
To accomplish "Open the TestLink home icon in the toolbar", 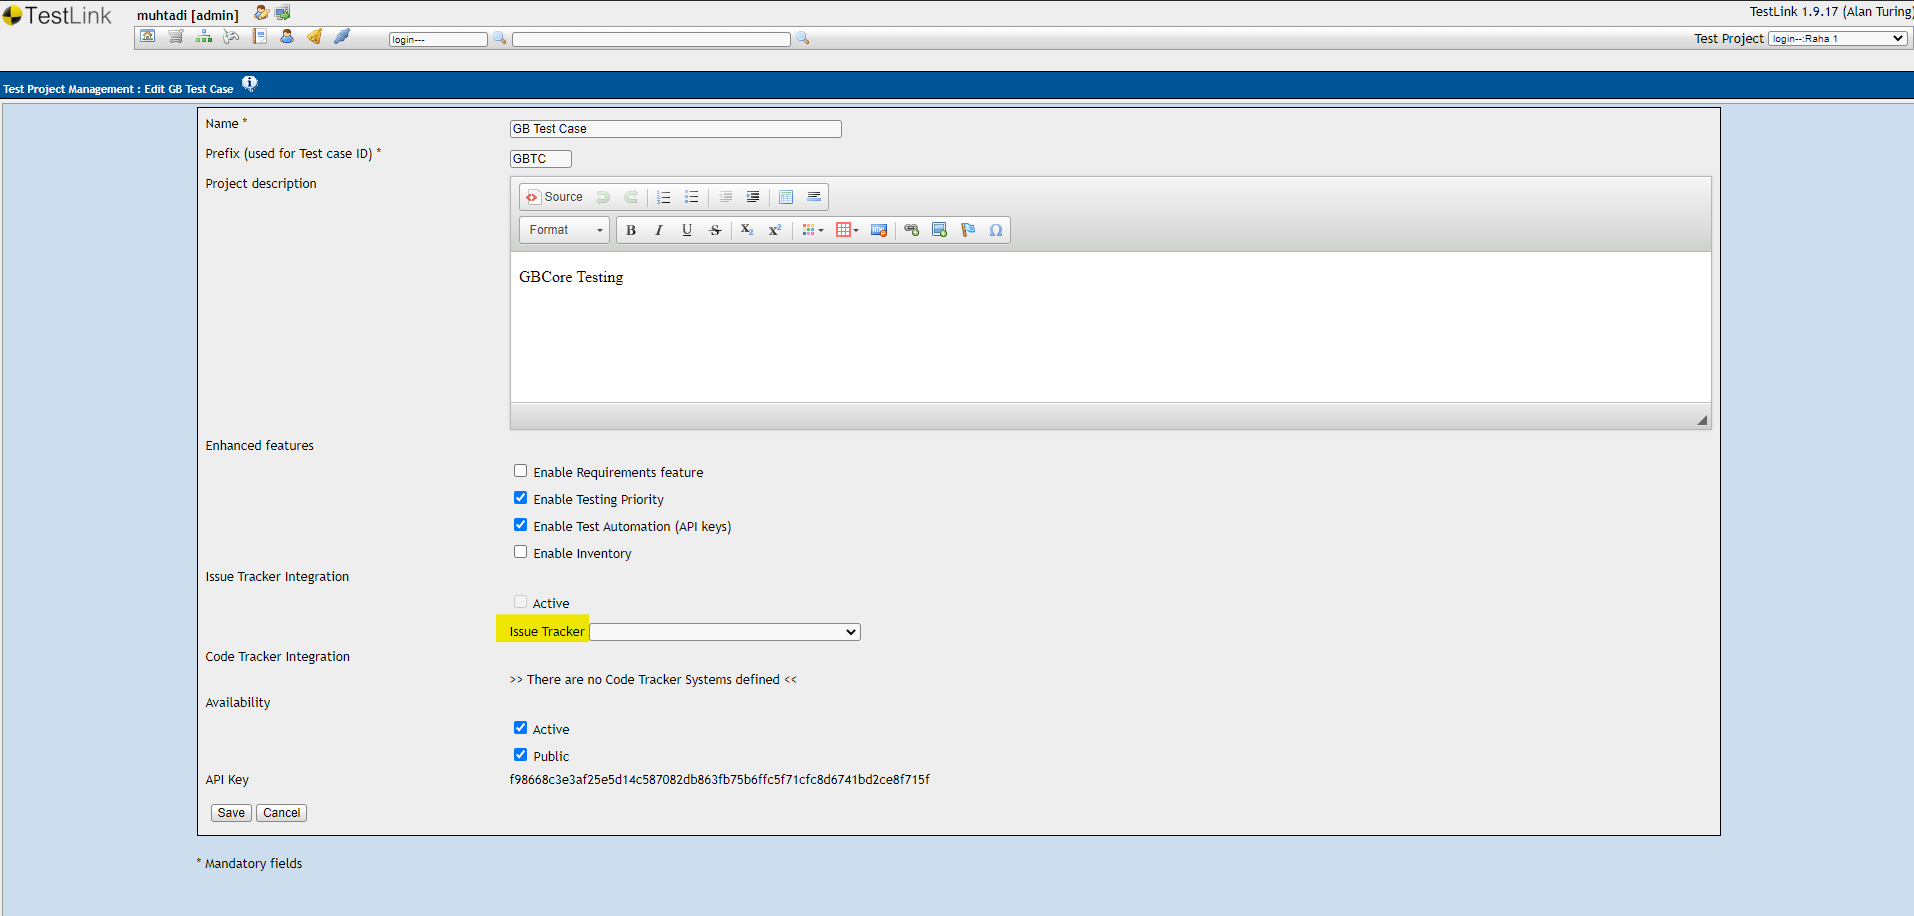I will point(147,36).
